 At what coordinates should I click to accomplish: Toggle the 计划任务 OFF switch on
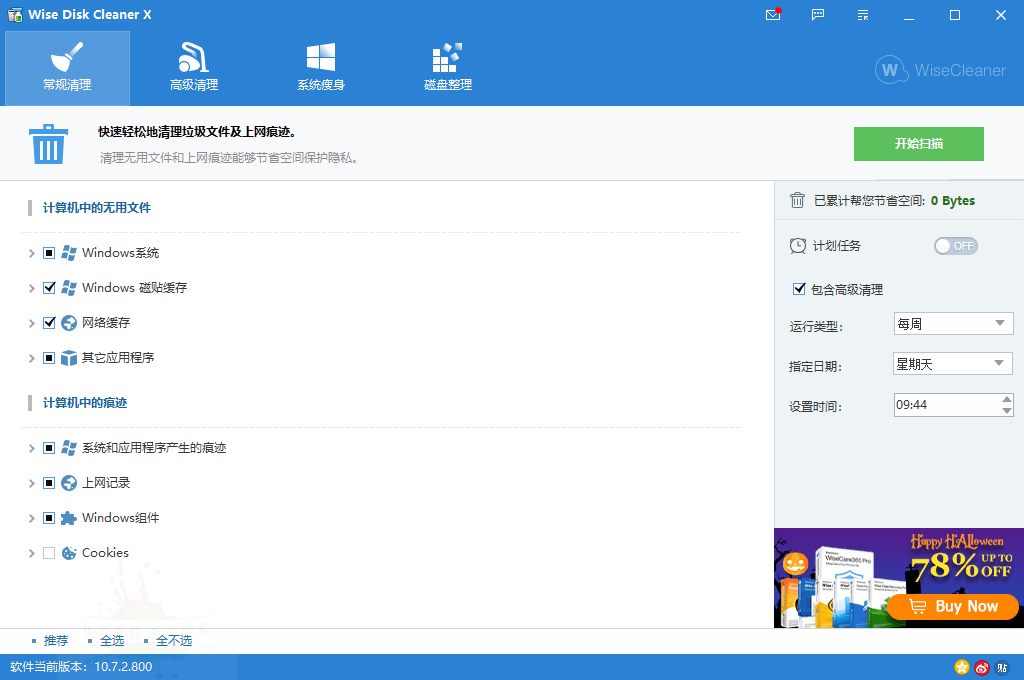tap(956, 245)
